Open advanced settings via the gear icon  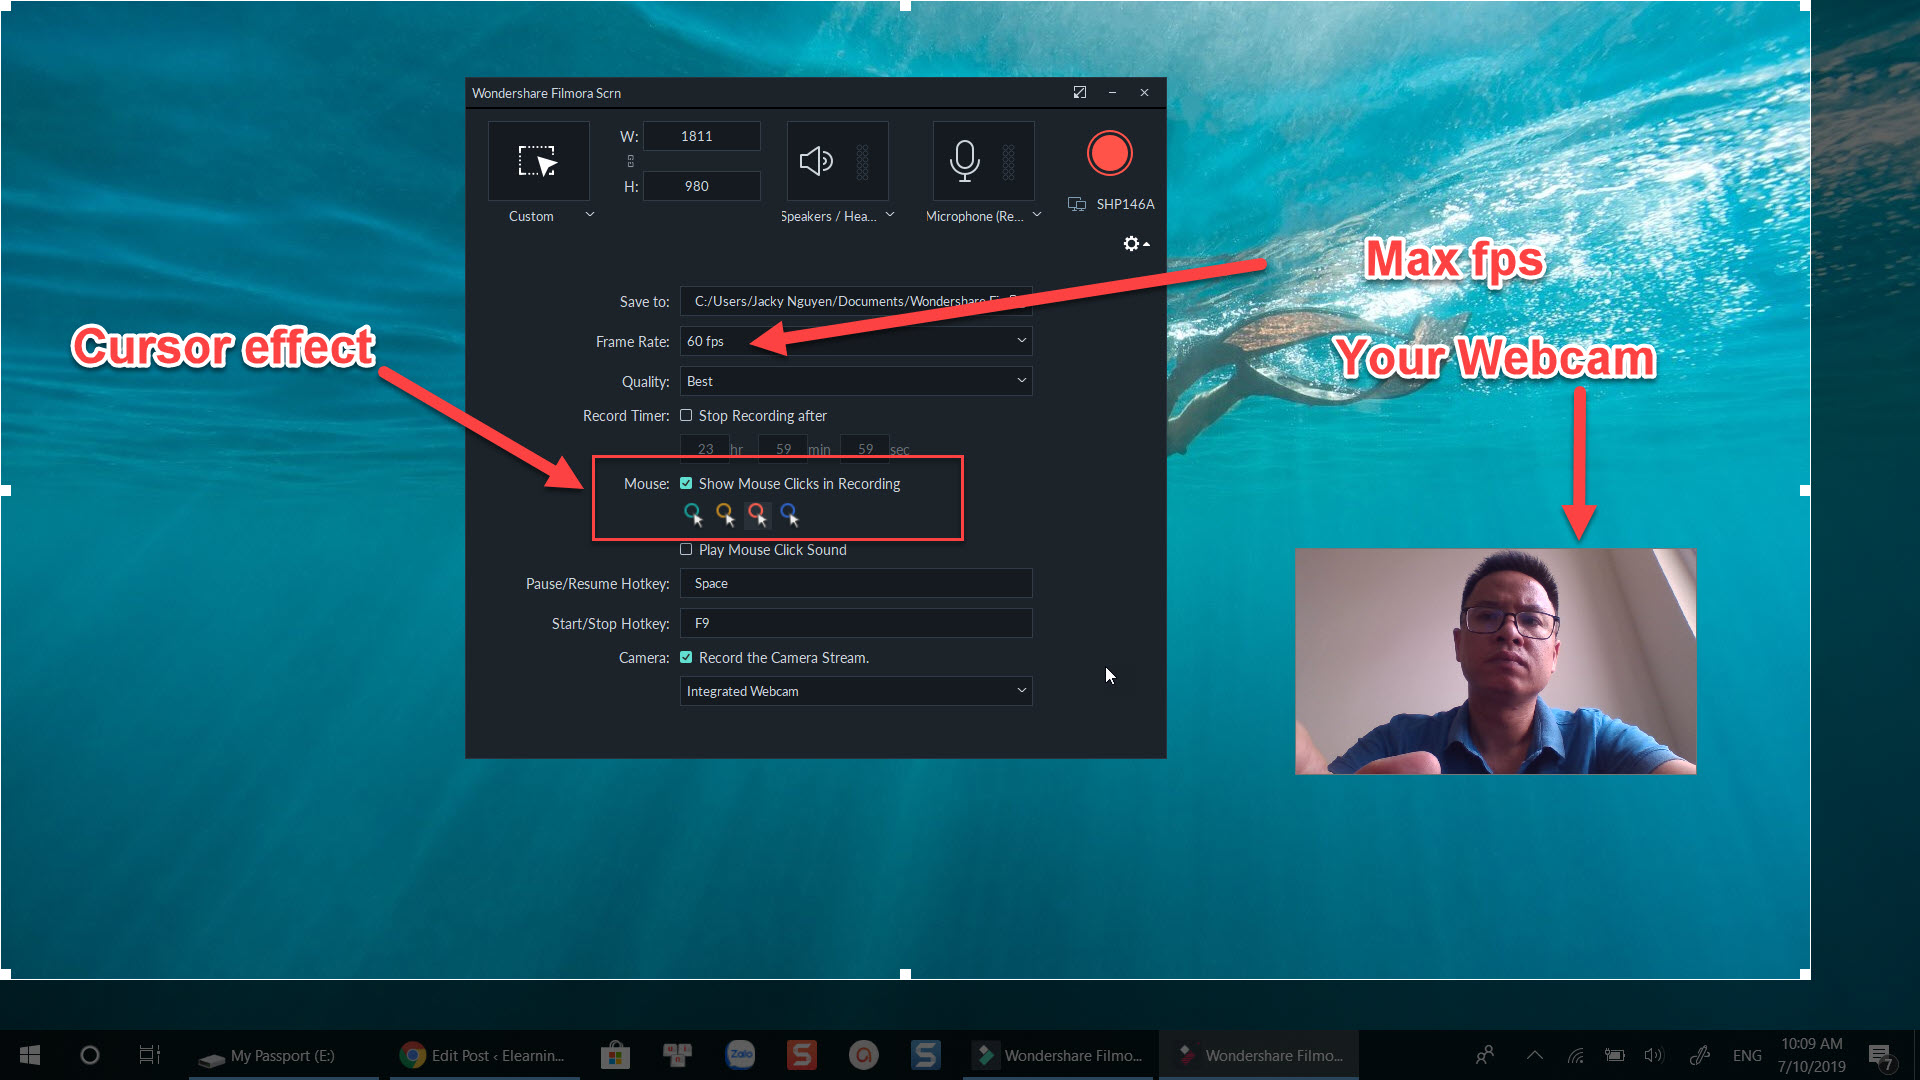click(1131, 243)
